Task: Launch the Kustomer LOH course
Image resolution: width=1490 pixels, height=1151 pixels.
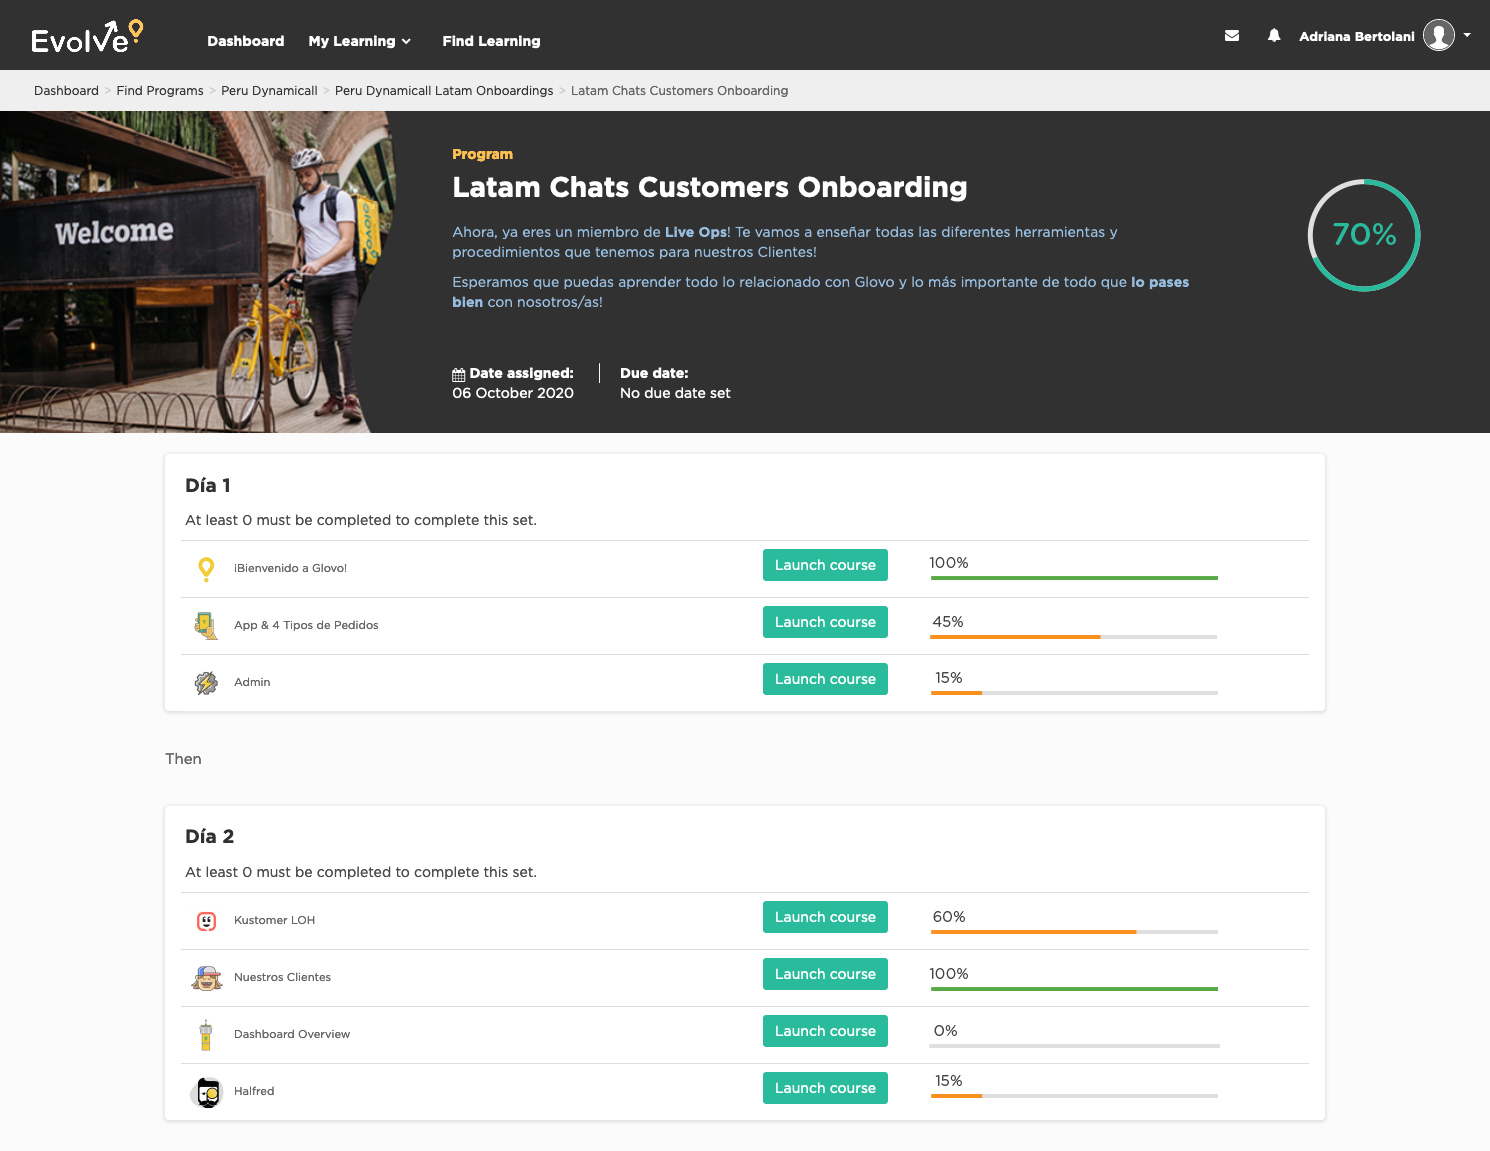Action: [825, 917]
